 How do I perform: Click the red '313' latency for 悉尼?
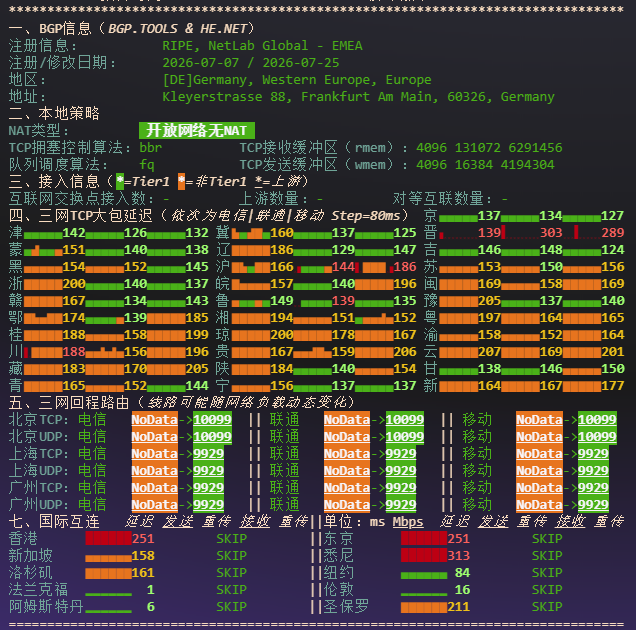tap(459, 556)
